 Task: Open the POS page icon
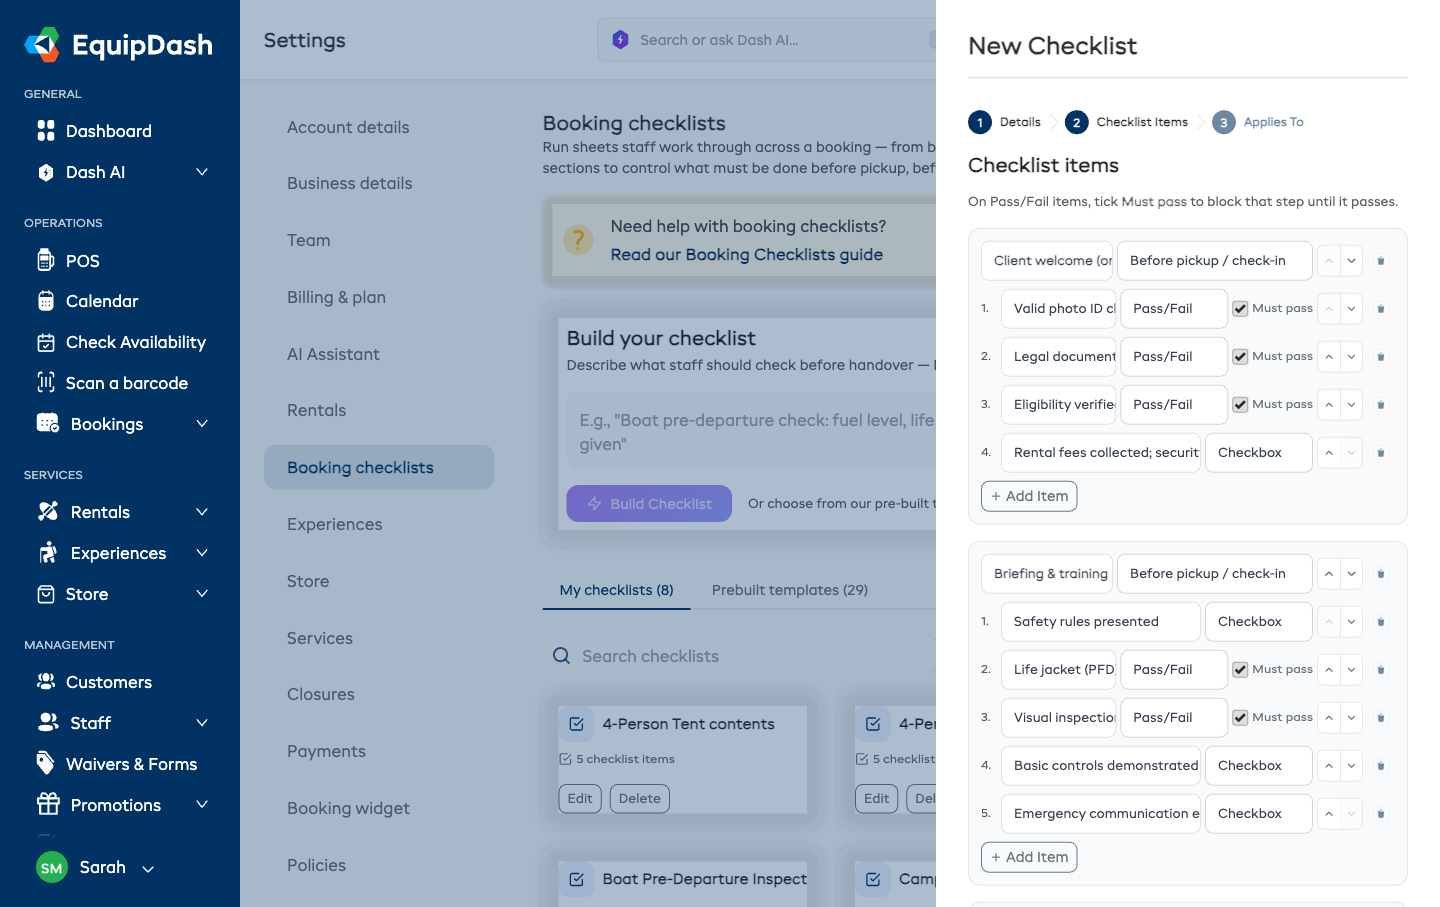click(46, 260)
